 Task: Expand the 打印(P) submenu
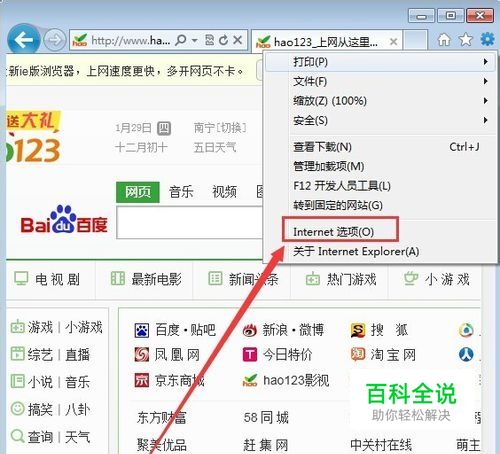(380, 62)
